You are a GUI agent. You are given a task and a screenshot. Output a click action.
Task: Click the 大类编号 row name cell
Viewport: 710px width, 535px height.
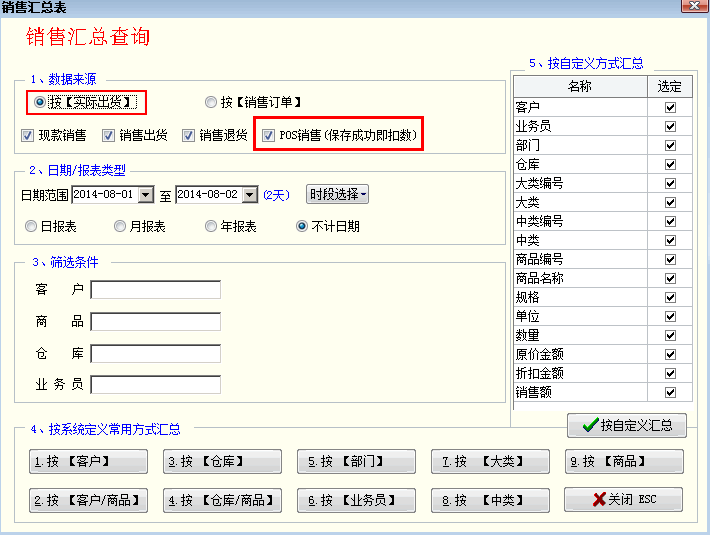[580, 183]
